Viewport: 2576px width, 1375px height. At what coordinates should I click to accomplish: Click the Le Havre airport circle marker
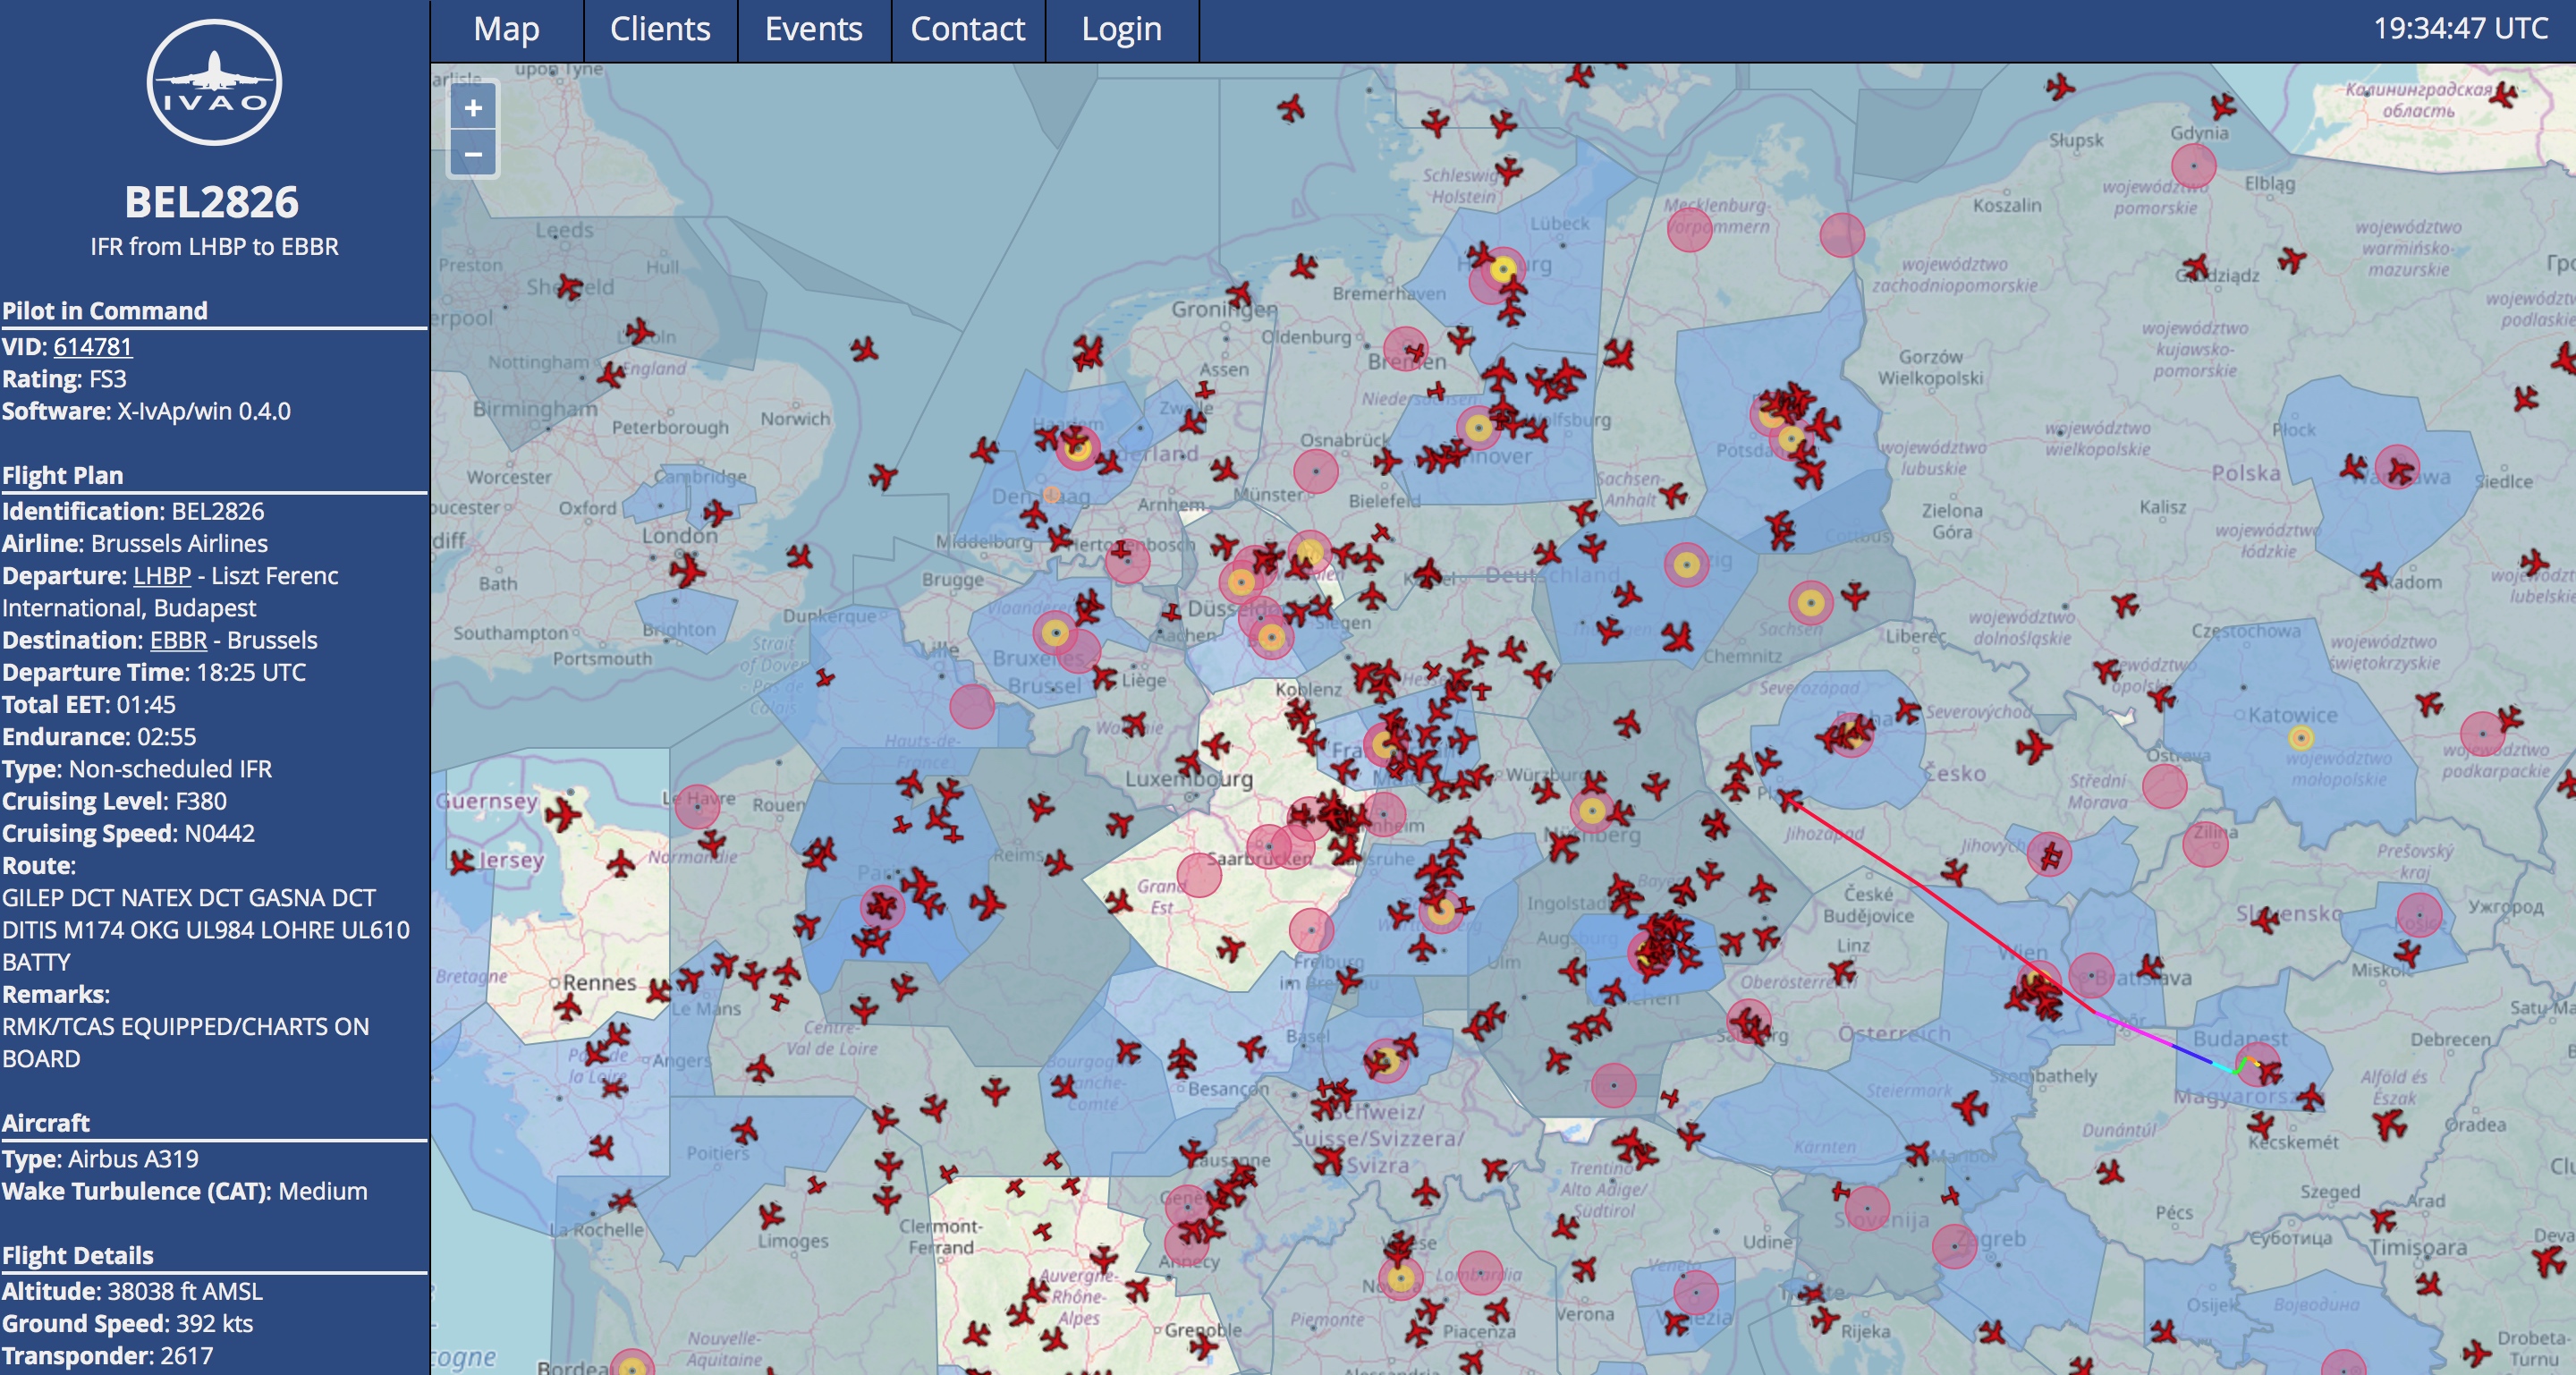697,806
